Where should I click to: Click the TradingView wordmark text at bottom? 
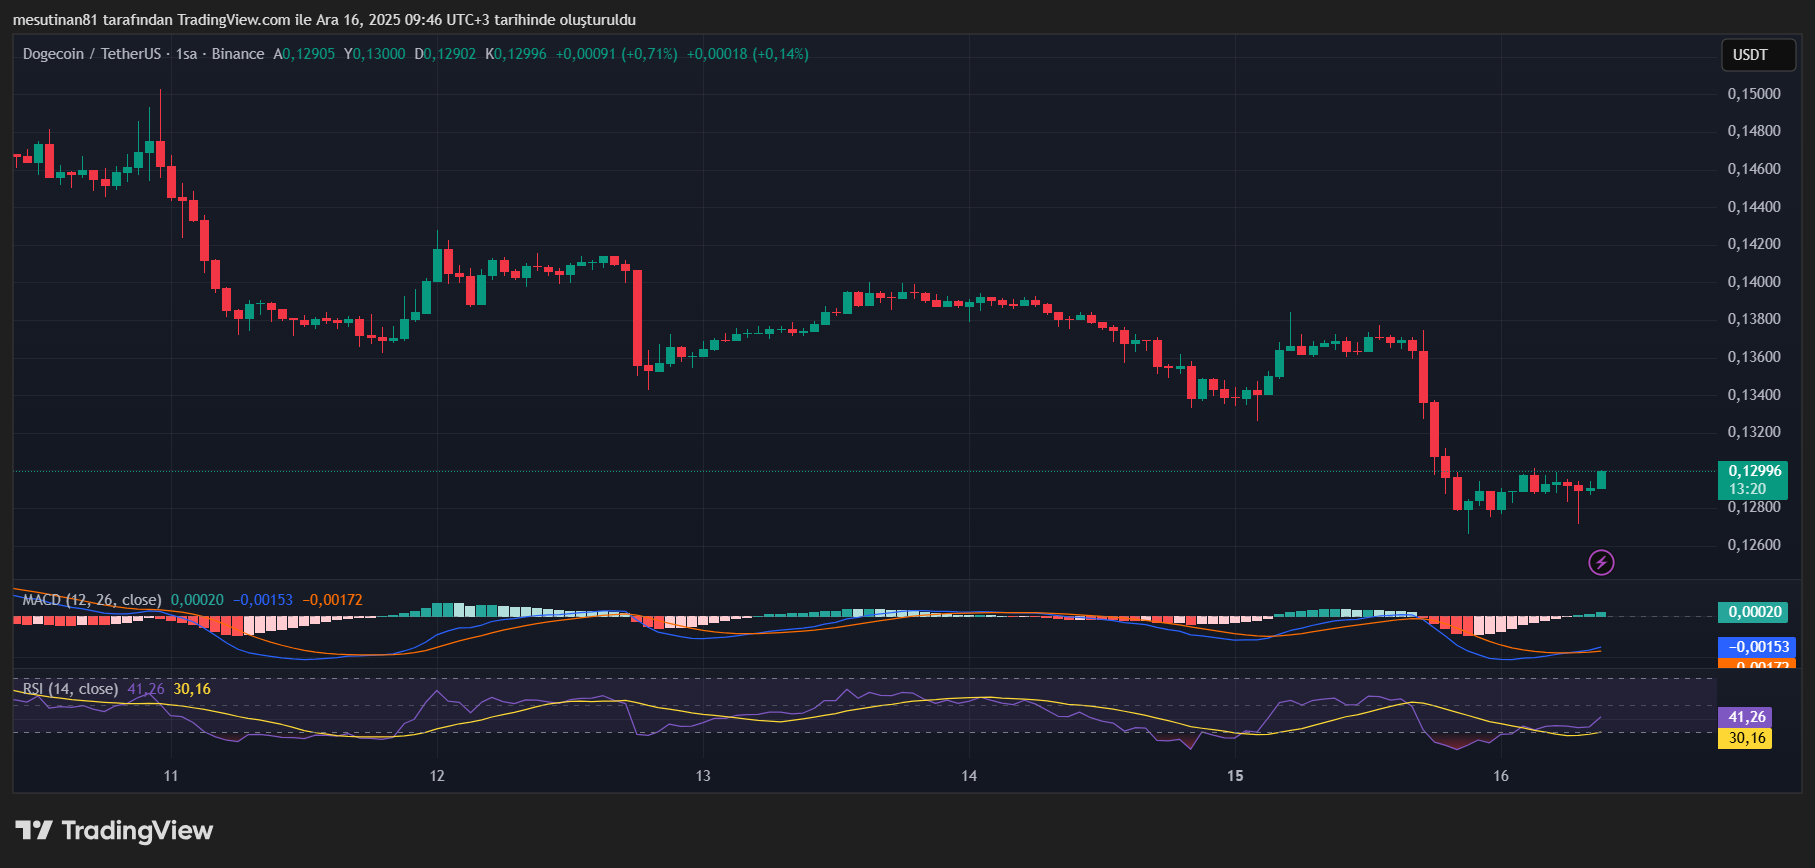pyautogui.click(x=137, y=830)
